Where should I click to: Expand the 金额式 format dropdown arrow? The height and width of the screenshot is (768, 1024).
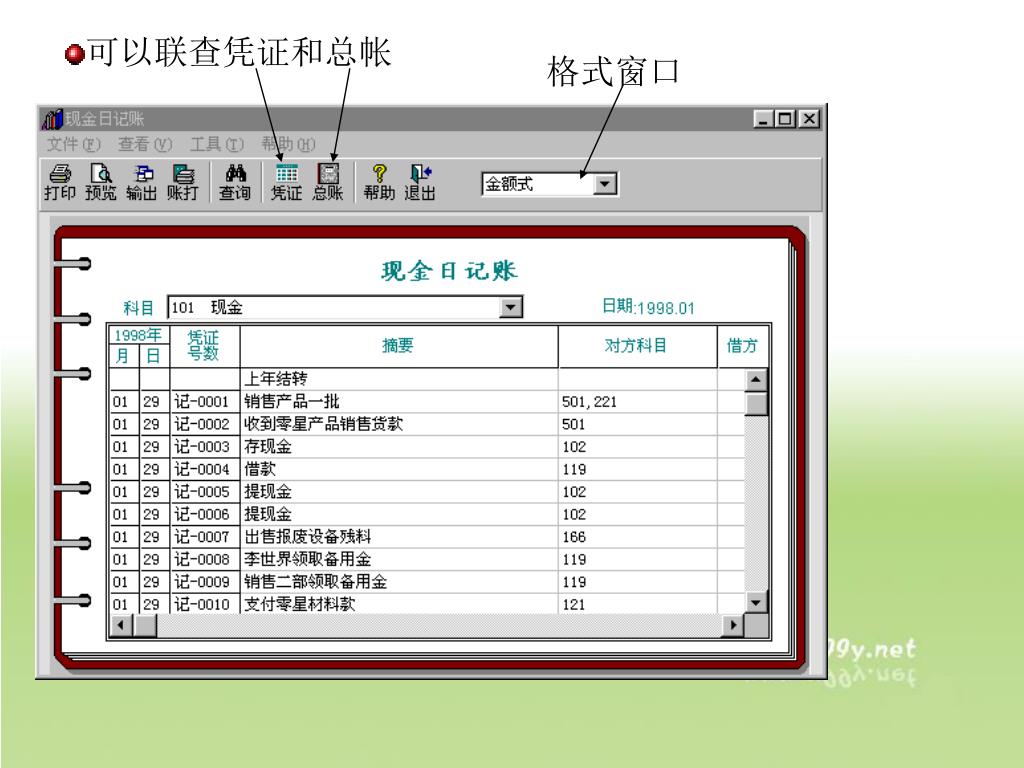(605, 184)
